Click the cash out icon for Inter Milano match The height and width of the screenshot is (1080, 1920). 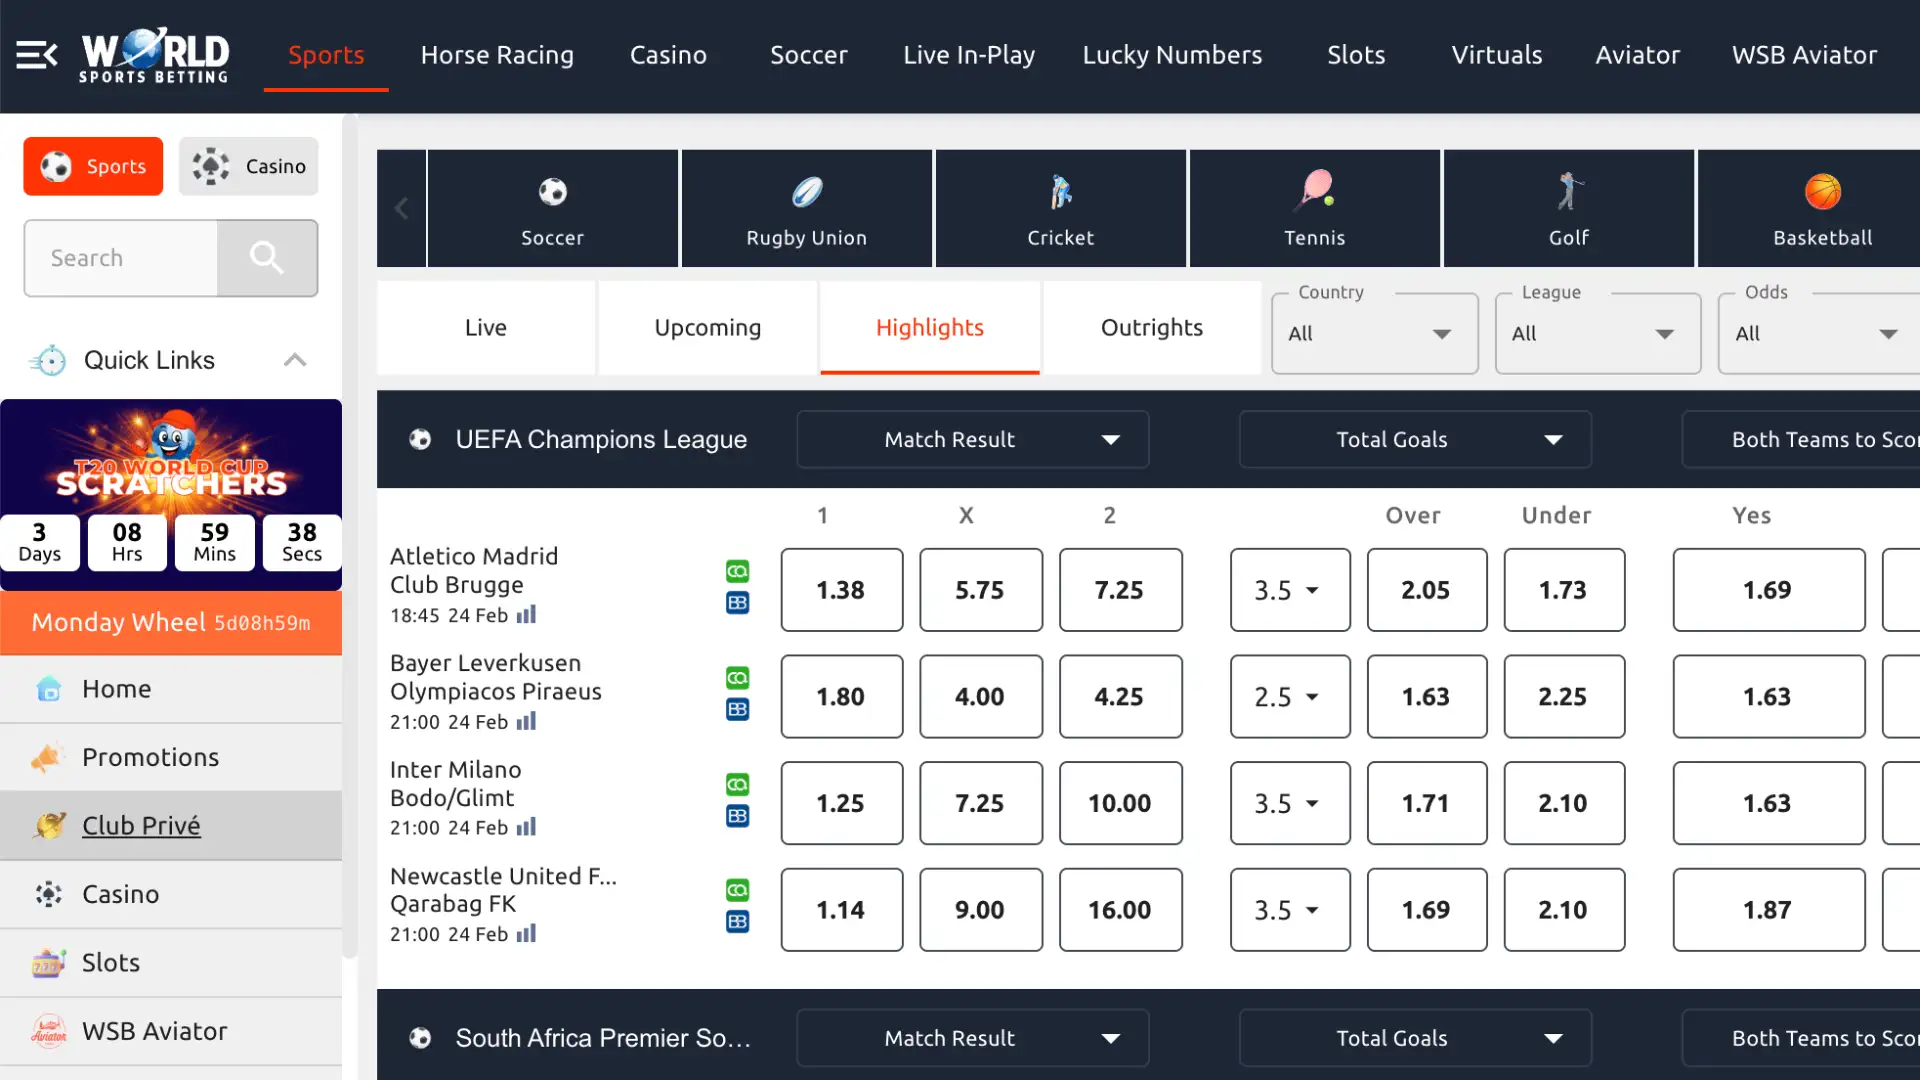pos(737,785)
